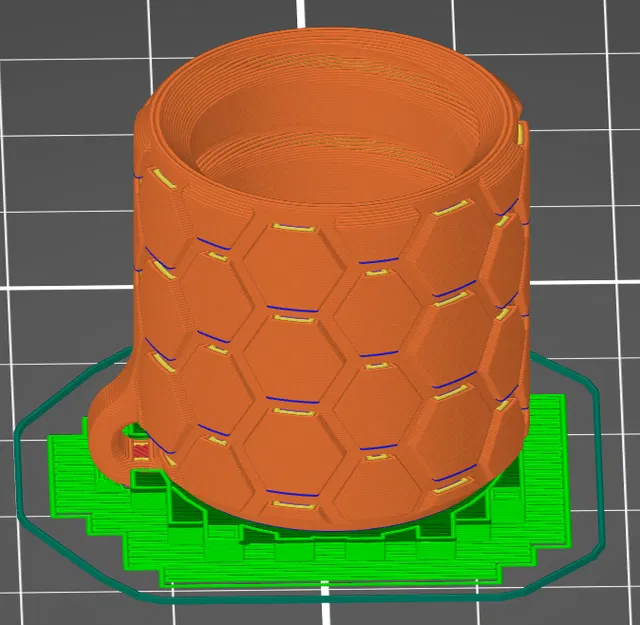Click the red infill patch inside the handle
Viewport: 640px width, 625px height.
(x=140, y=451)
